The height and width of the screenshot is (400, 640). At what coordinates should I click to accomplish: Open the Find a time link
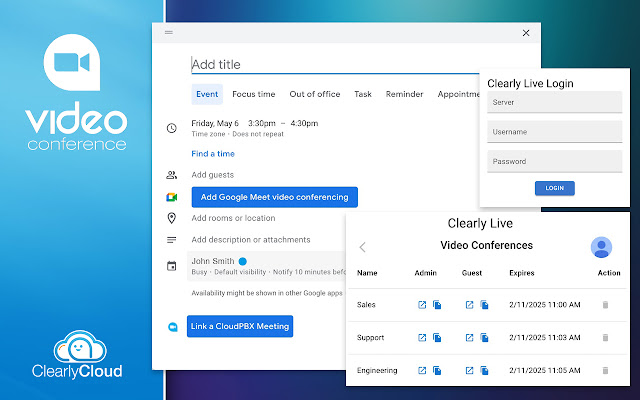pos(213,154)
